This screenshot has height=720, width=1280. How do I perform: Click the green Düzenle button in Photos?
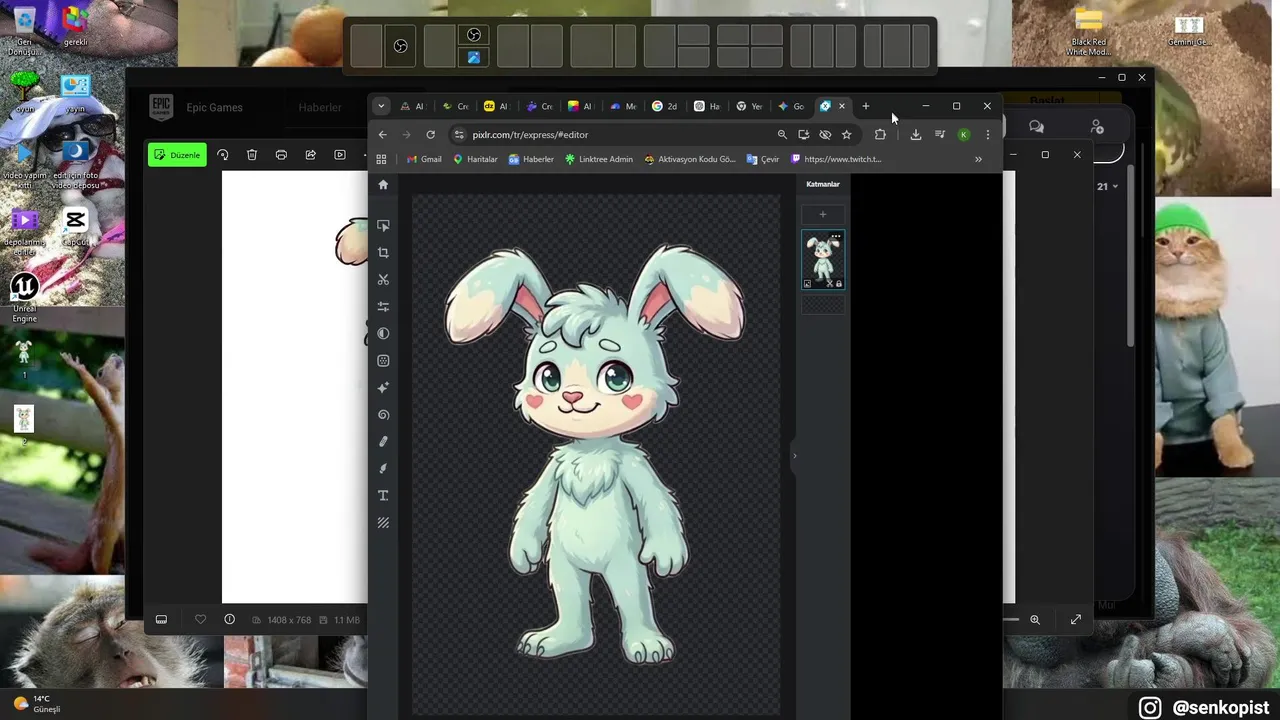(x=177, y=155)
